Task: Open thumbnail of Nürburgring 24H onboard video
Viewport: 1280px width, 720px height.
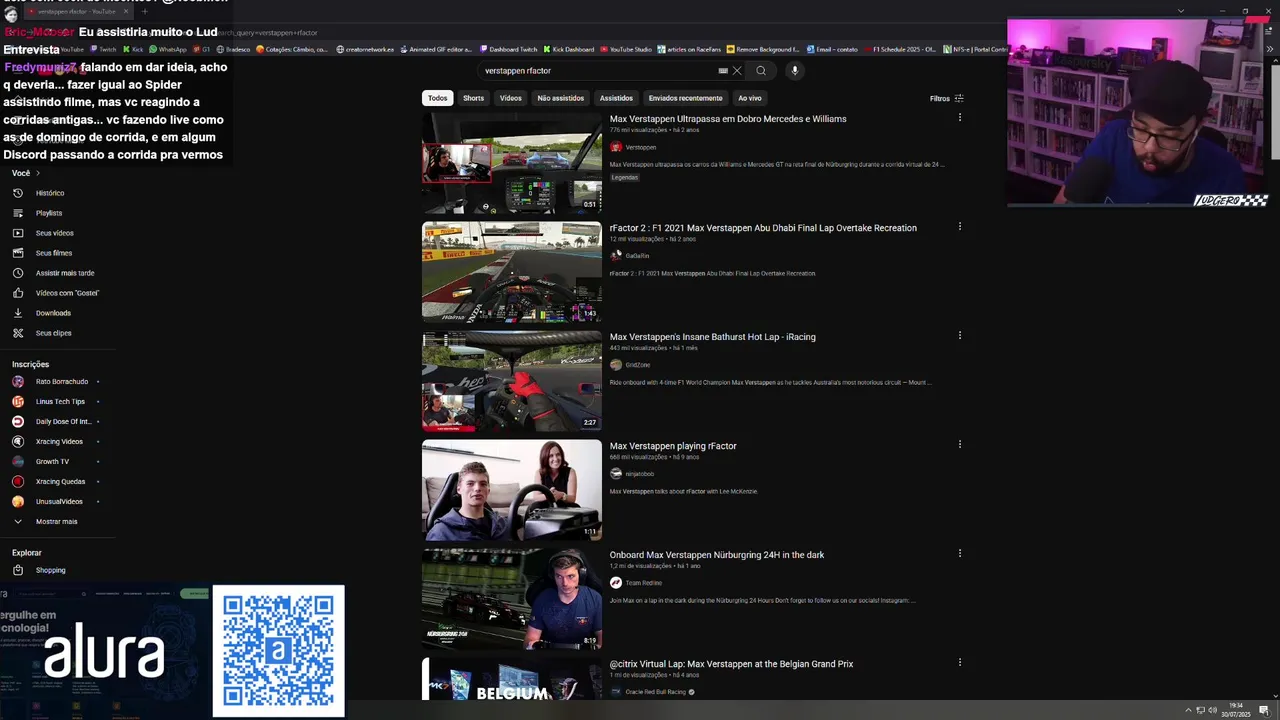Action: coord(512,598)
